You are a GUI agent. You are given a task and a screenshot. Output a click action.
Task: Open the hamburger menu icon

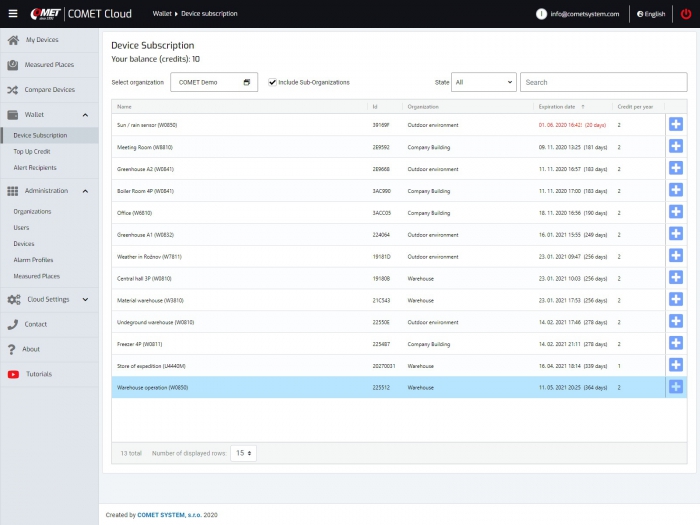click(x=12, y=14)
